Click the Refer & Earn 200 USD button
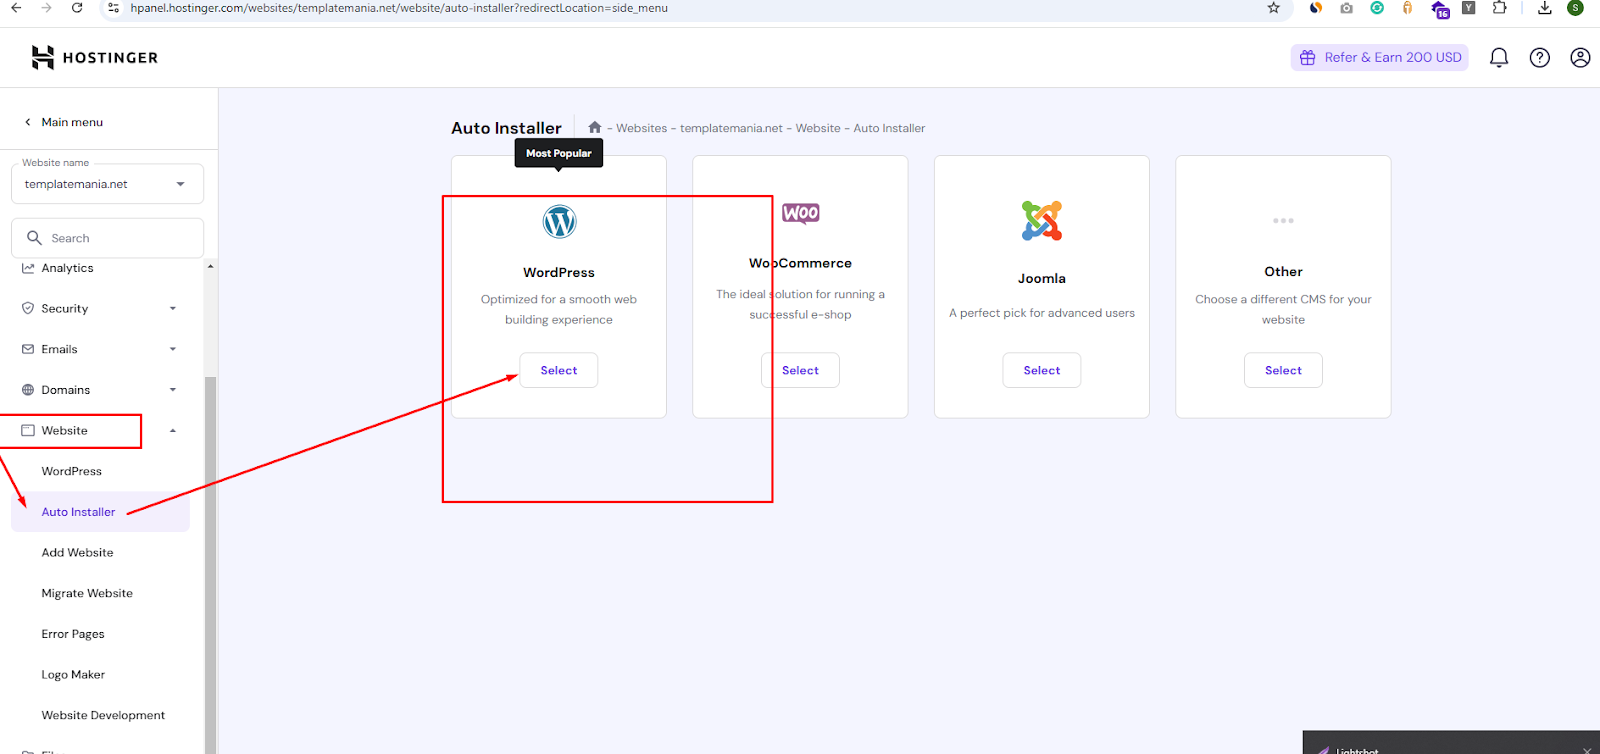The width and height of the screenshot is (1600, 754). coord(1380,58)
